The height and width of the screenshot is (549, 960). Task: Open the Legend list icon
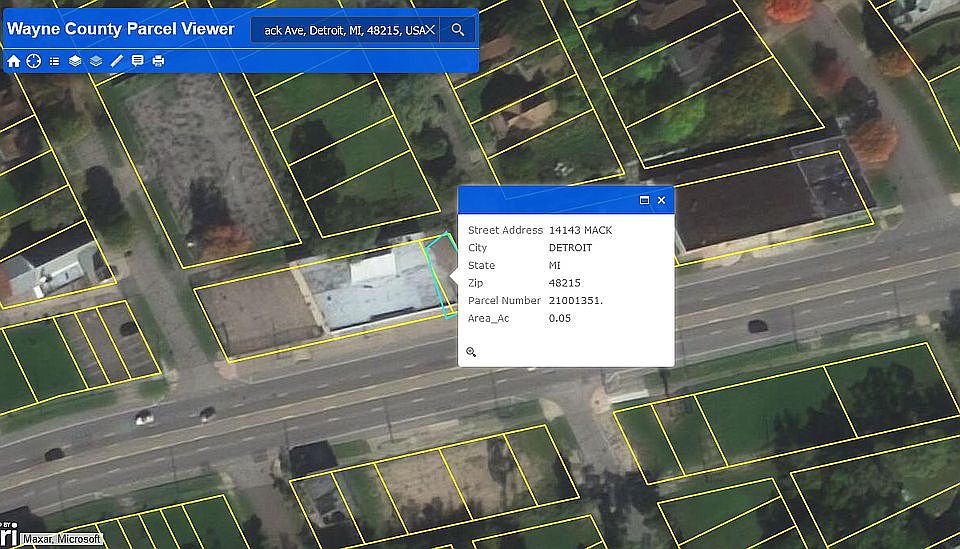click(x=54, y=61)
